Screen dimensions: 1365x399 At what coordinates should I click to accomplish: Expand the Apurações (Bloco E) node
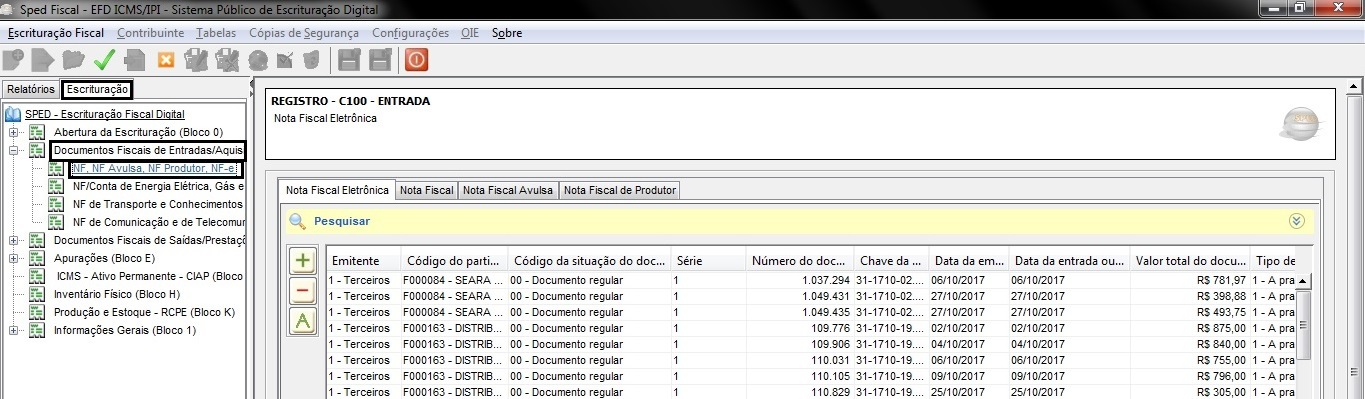coord(13,258)
